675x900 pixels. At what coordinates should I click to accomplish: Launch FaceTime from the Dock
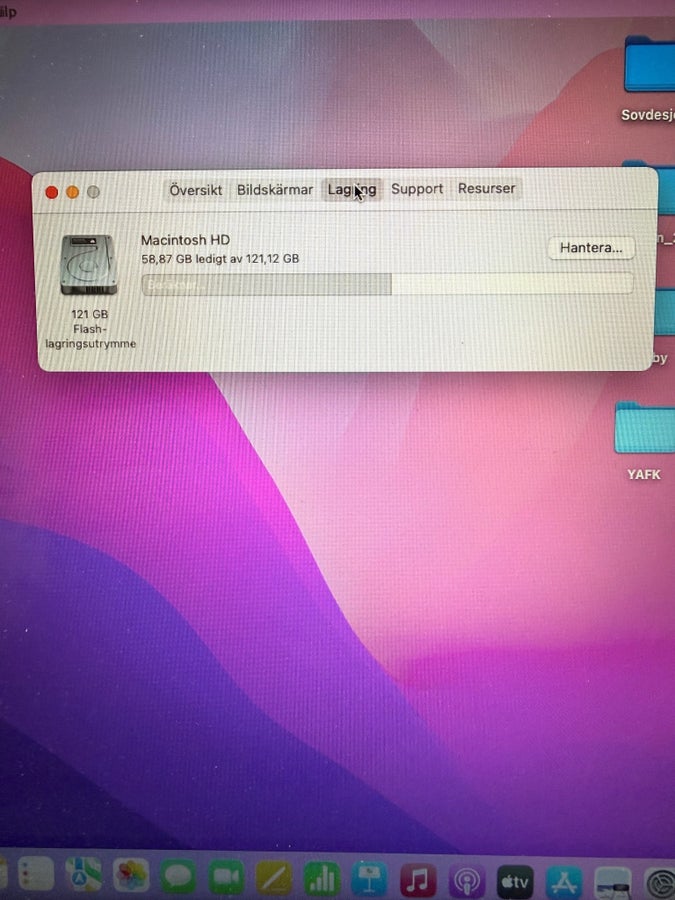pos(226,877)
